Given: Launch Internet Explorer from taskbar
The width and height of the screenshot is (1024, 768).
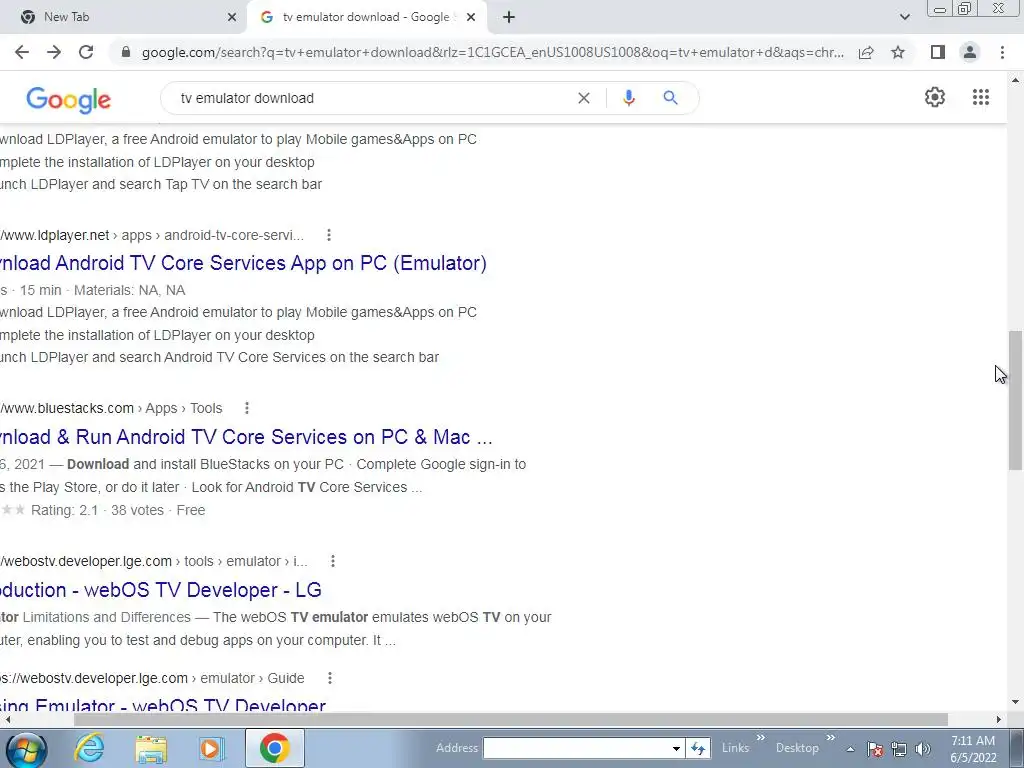Looking at the screenshot, I should click(89, 748).
